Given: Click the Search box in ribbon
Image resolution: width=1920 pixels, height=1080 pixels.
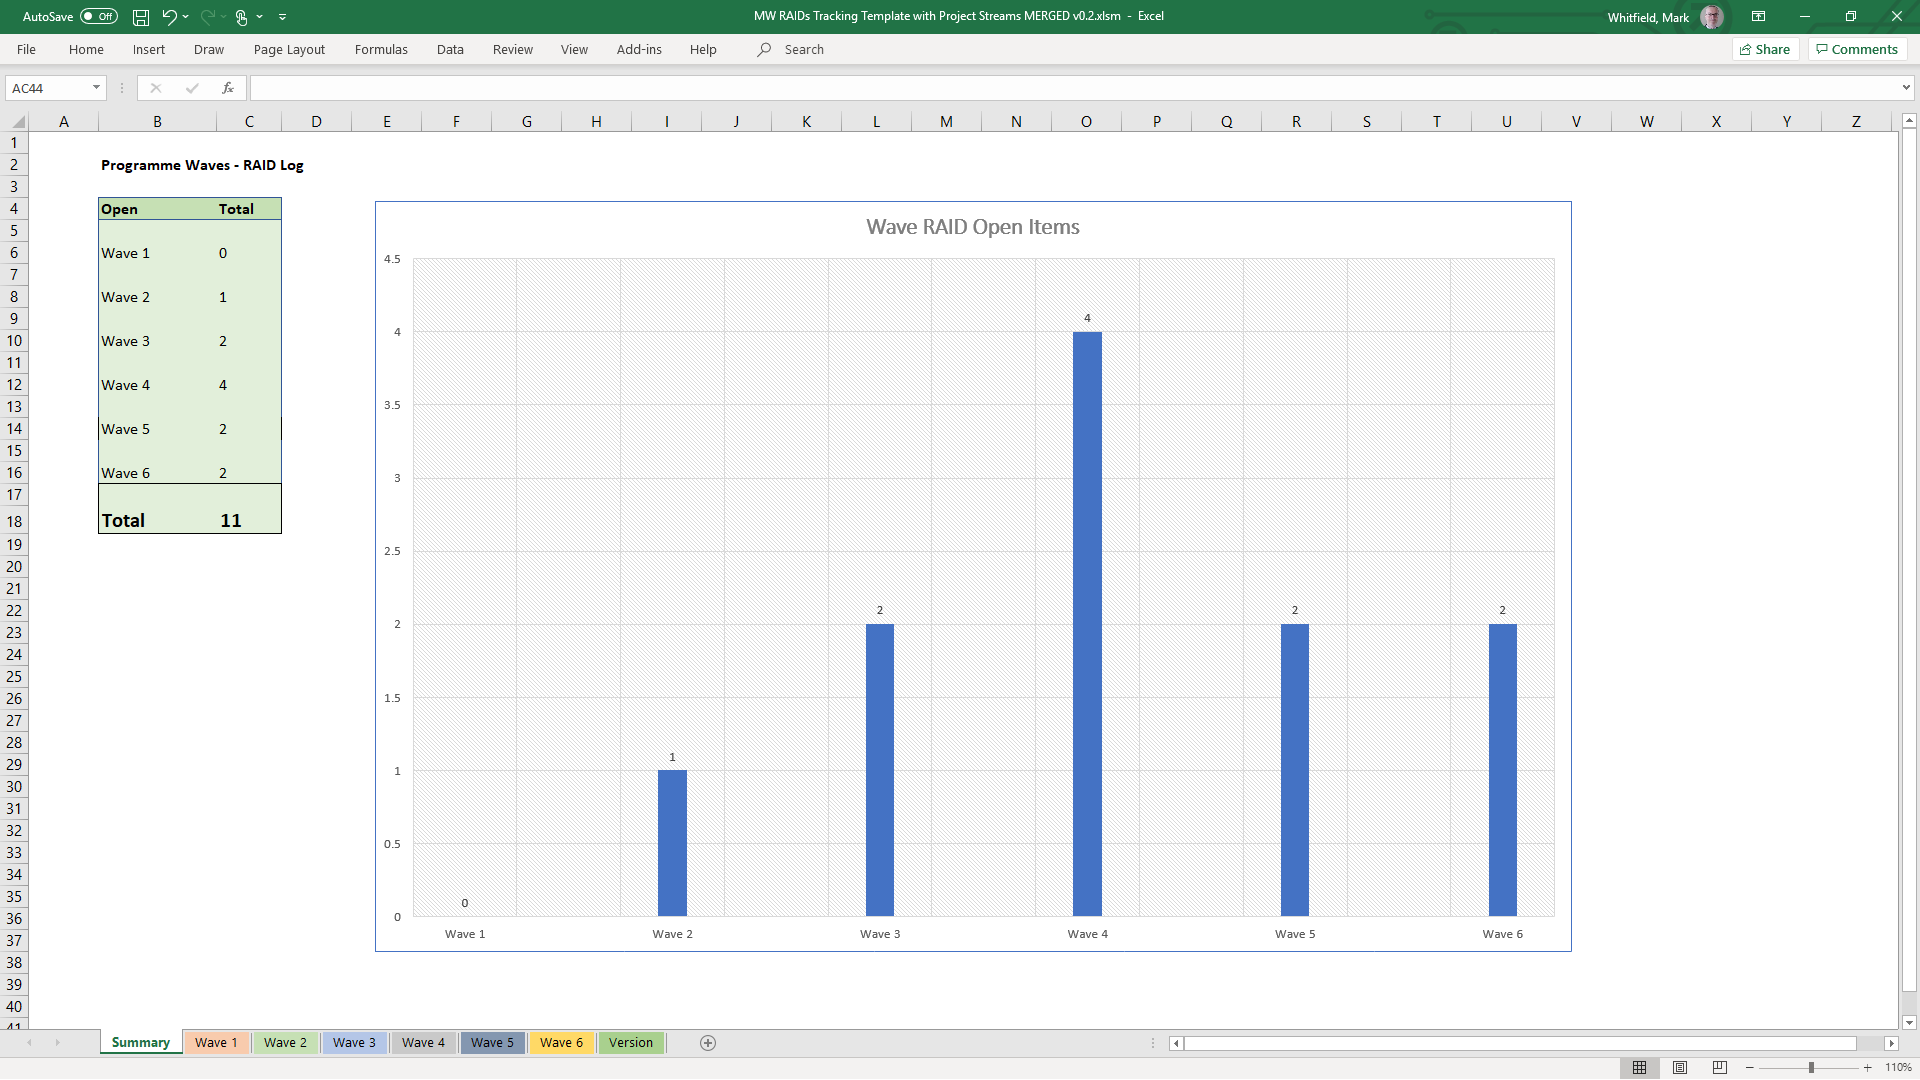Looking at the screenshot, I should (x=804, y=49).
